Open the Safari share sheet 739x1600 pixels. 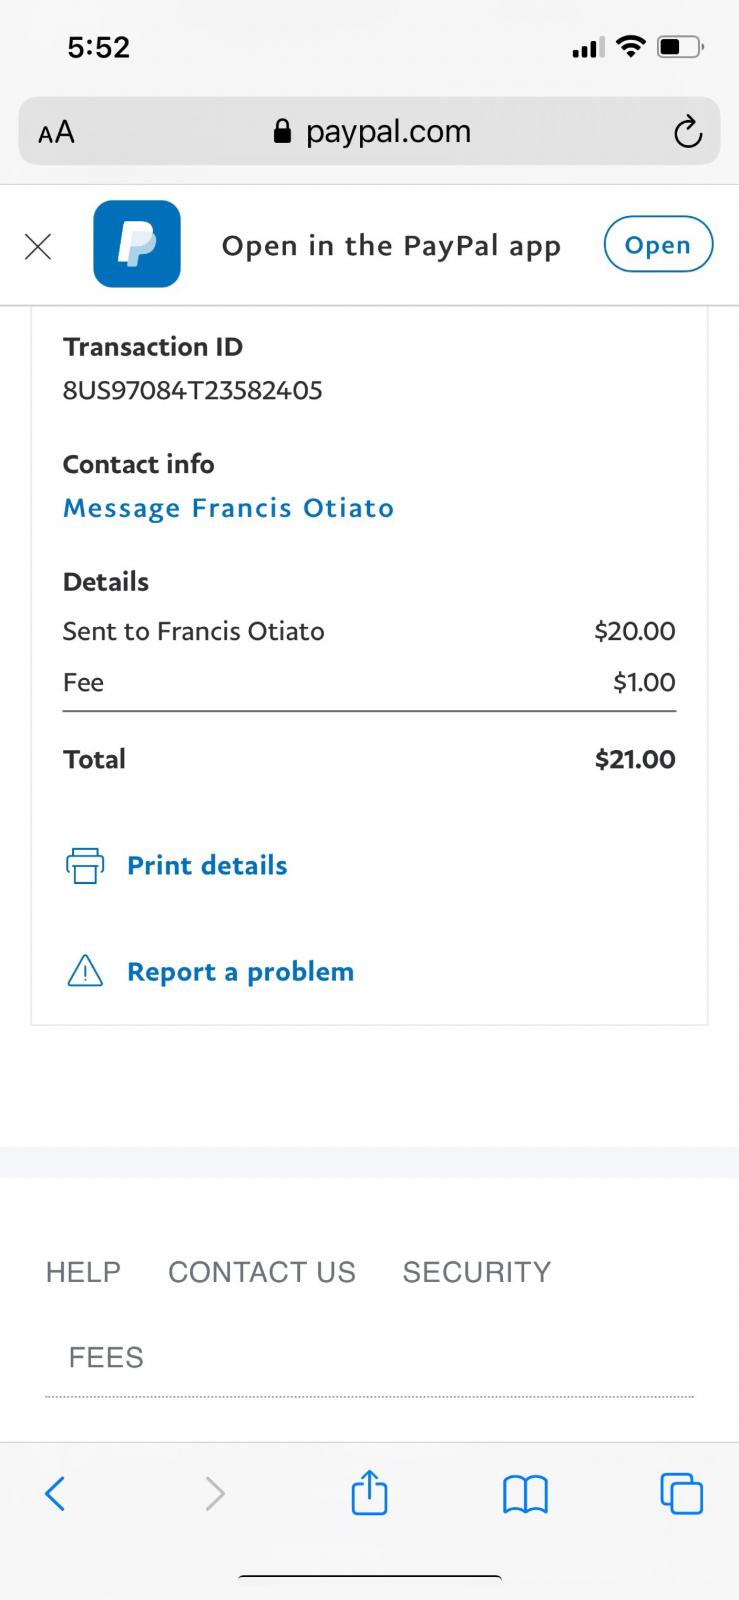pyautogui.click(x=369, y=1493)
